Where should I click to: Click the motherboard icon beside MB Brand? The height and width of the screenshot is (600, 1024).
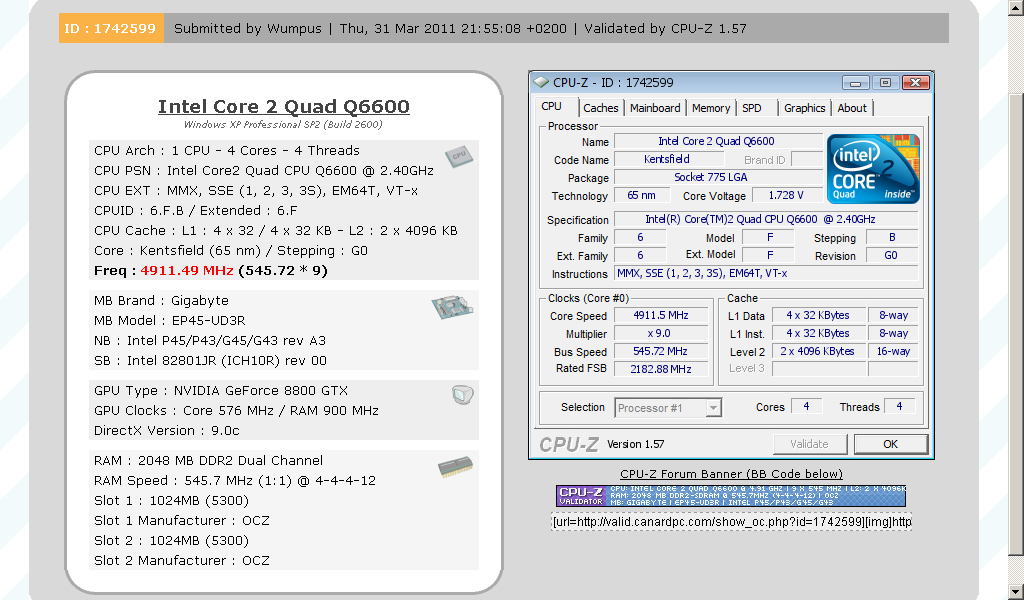[x=452, y=306]
